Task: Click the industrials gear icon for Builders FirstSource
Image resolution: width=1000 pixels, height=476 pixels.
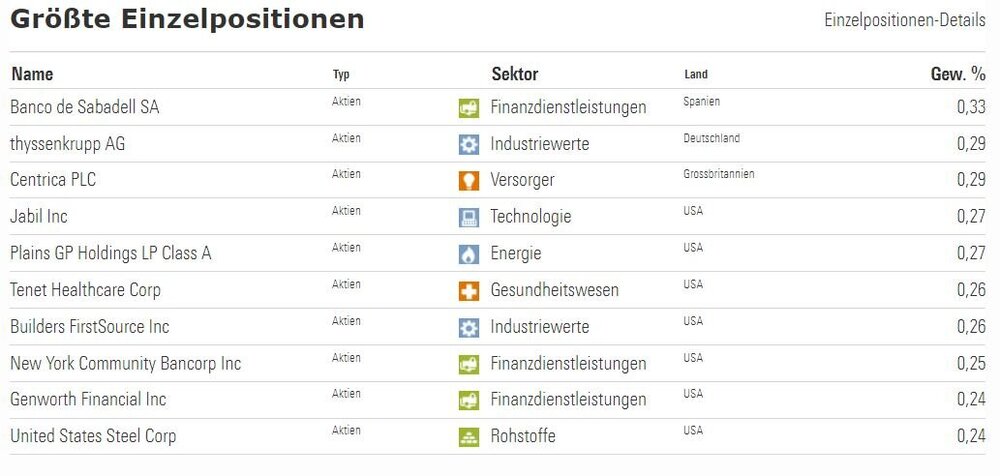Action: 468,327
